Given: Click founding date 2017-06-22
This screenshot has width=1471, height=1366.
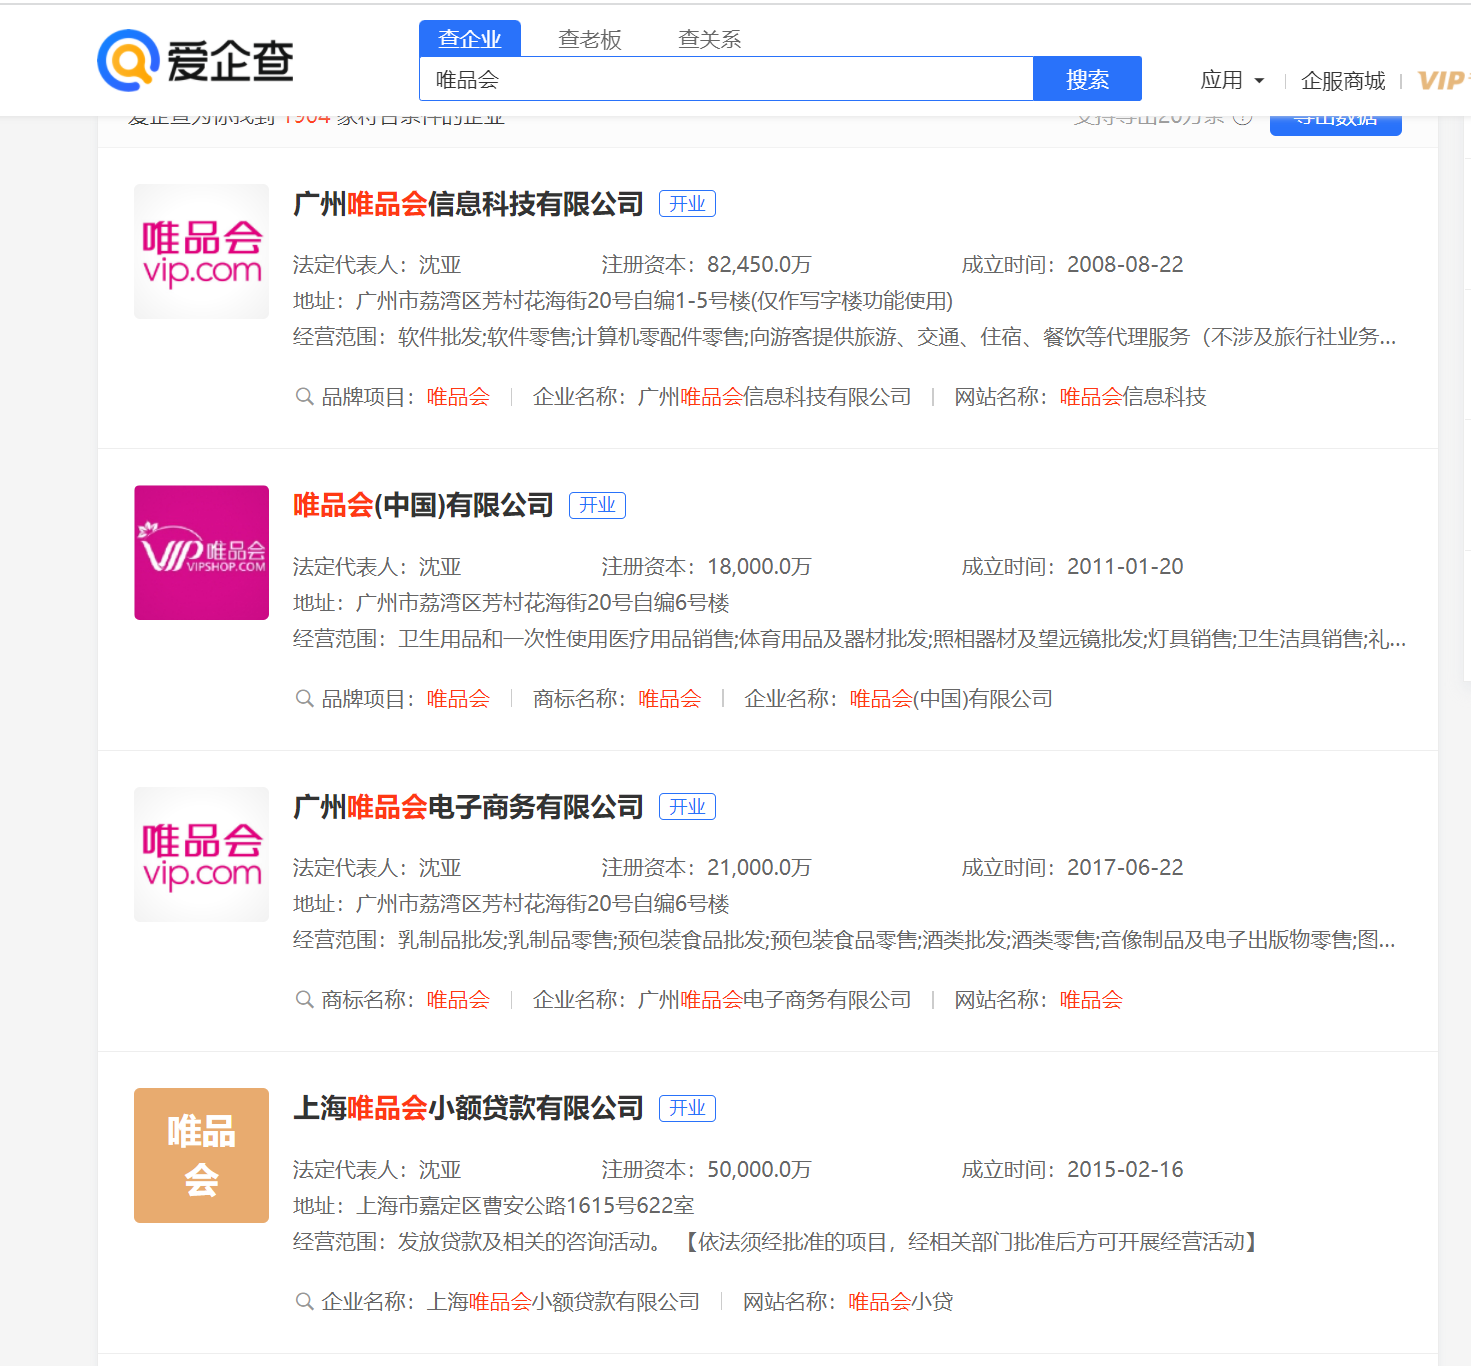Looking at the screenshot, I should coord(1125,868).
